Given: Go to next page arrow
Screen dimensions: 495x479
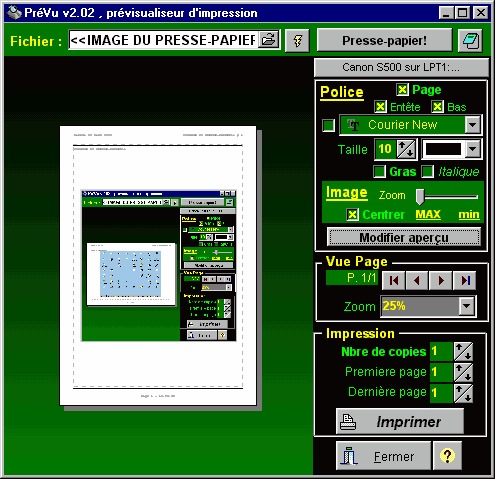Looking at the screenshot, I should [441, 280].
